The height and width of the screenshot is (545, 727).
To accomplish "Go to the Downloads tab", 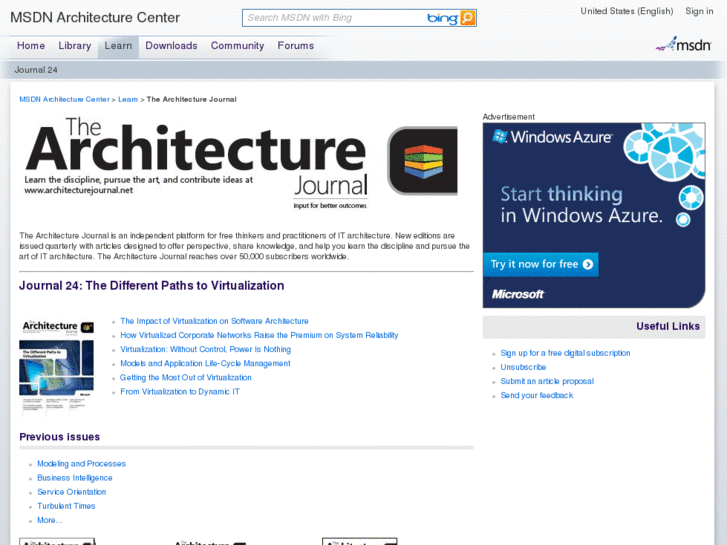I will coord(171,45).
